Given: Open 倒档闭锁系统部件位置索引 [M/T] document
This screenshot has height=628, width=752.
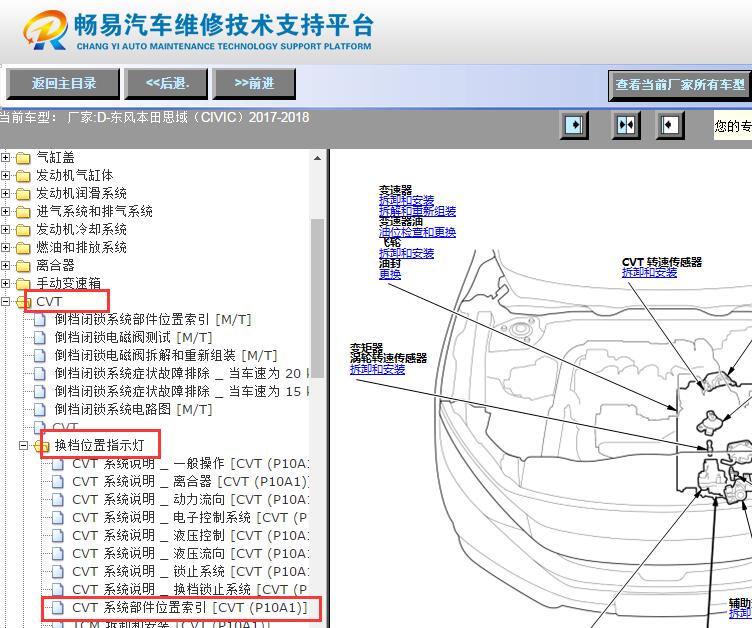Looking at the screenshot, I should click(153, 320).
